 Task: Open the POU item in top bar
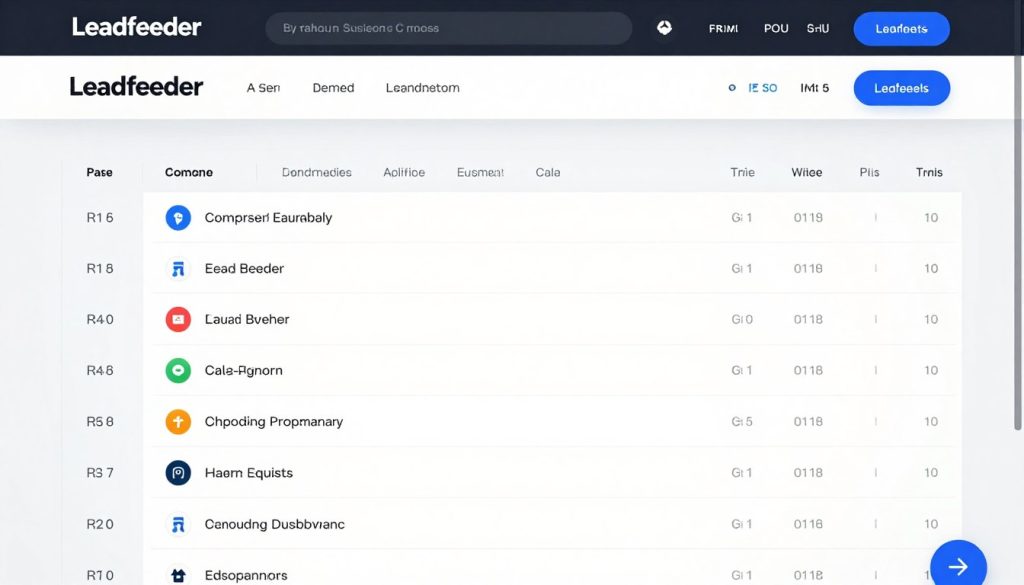776,29
